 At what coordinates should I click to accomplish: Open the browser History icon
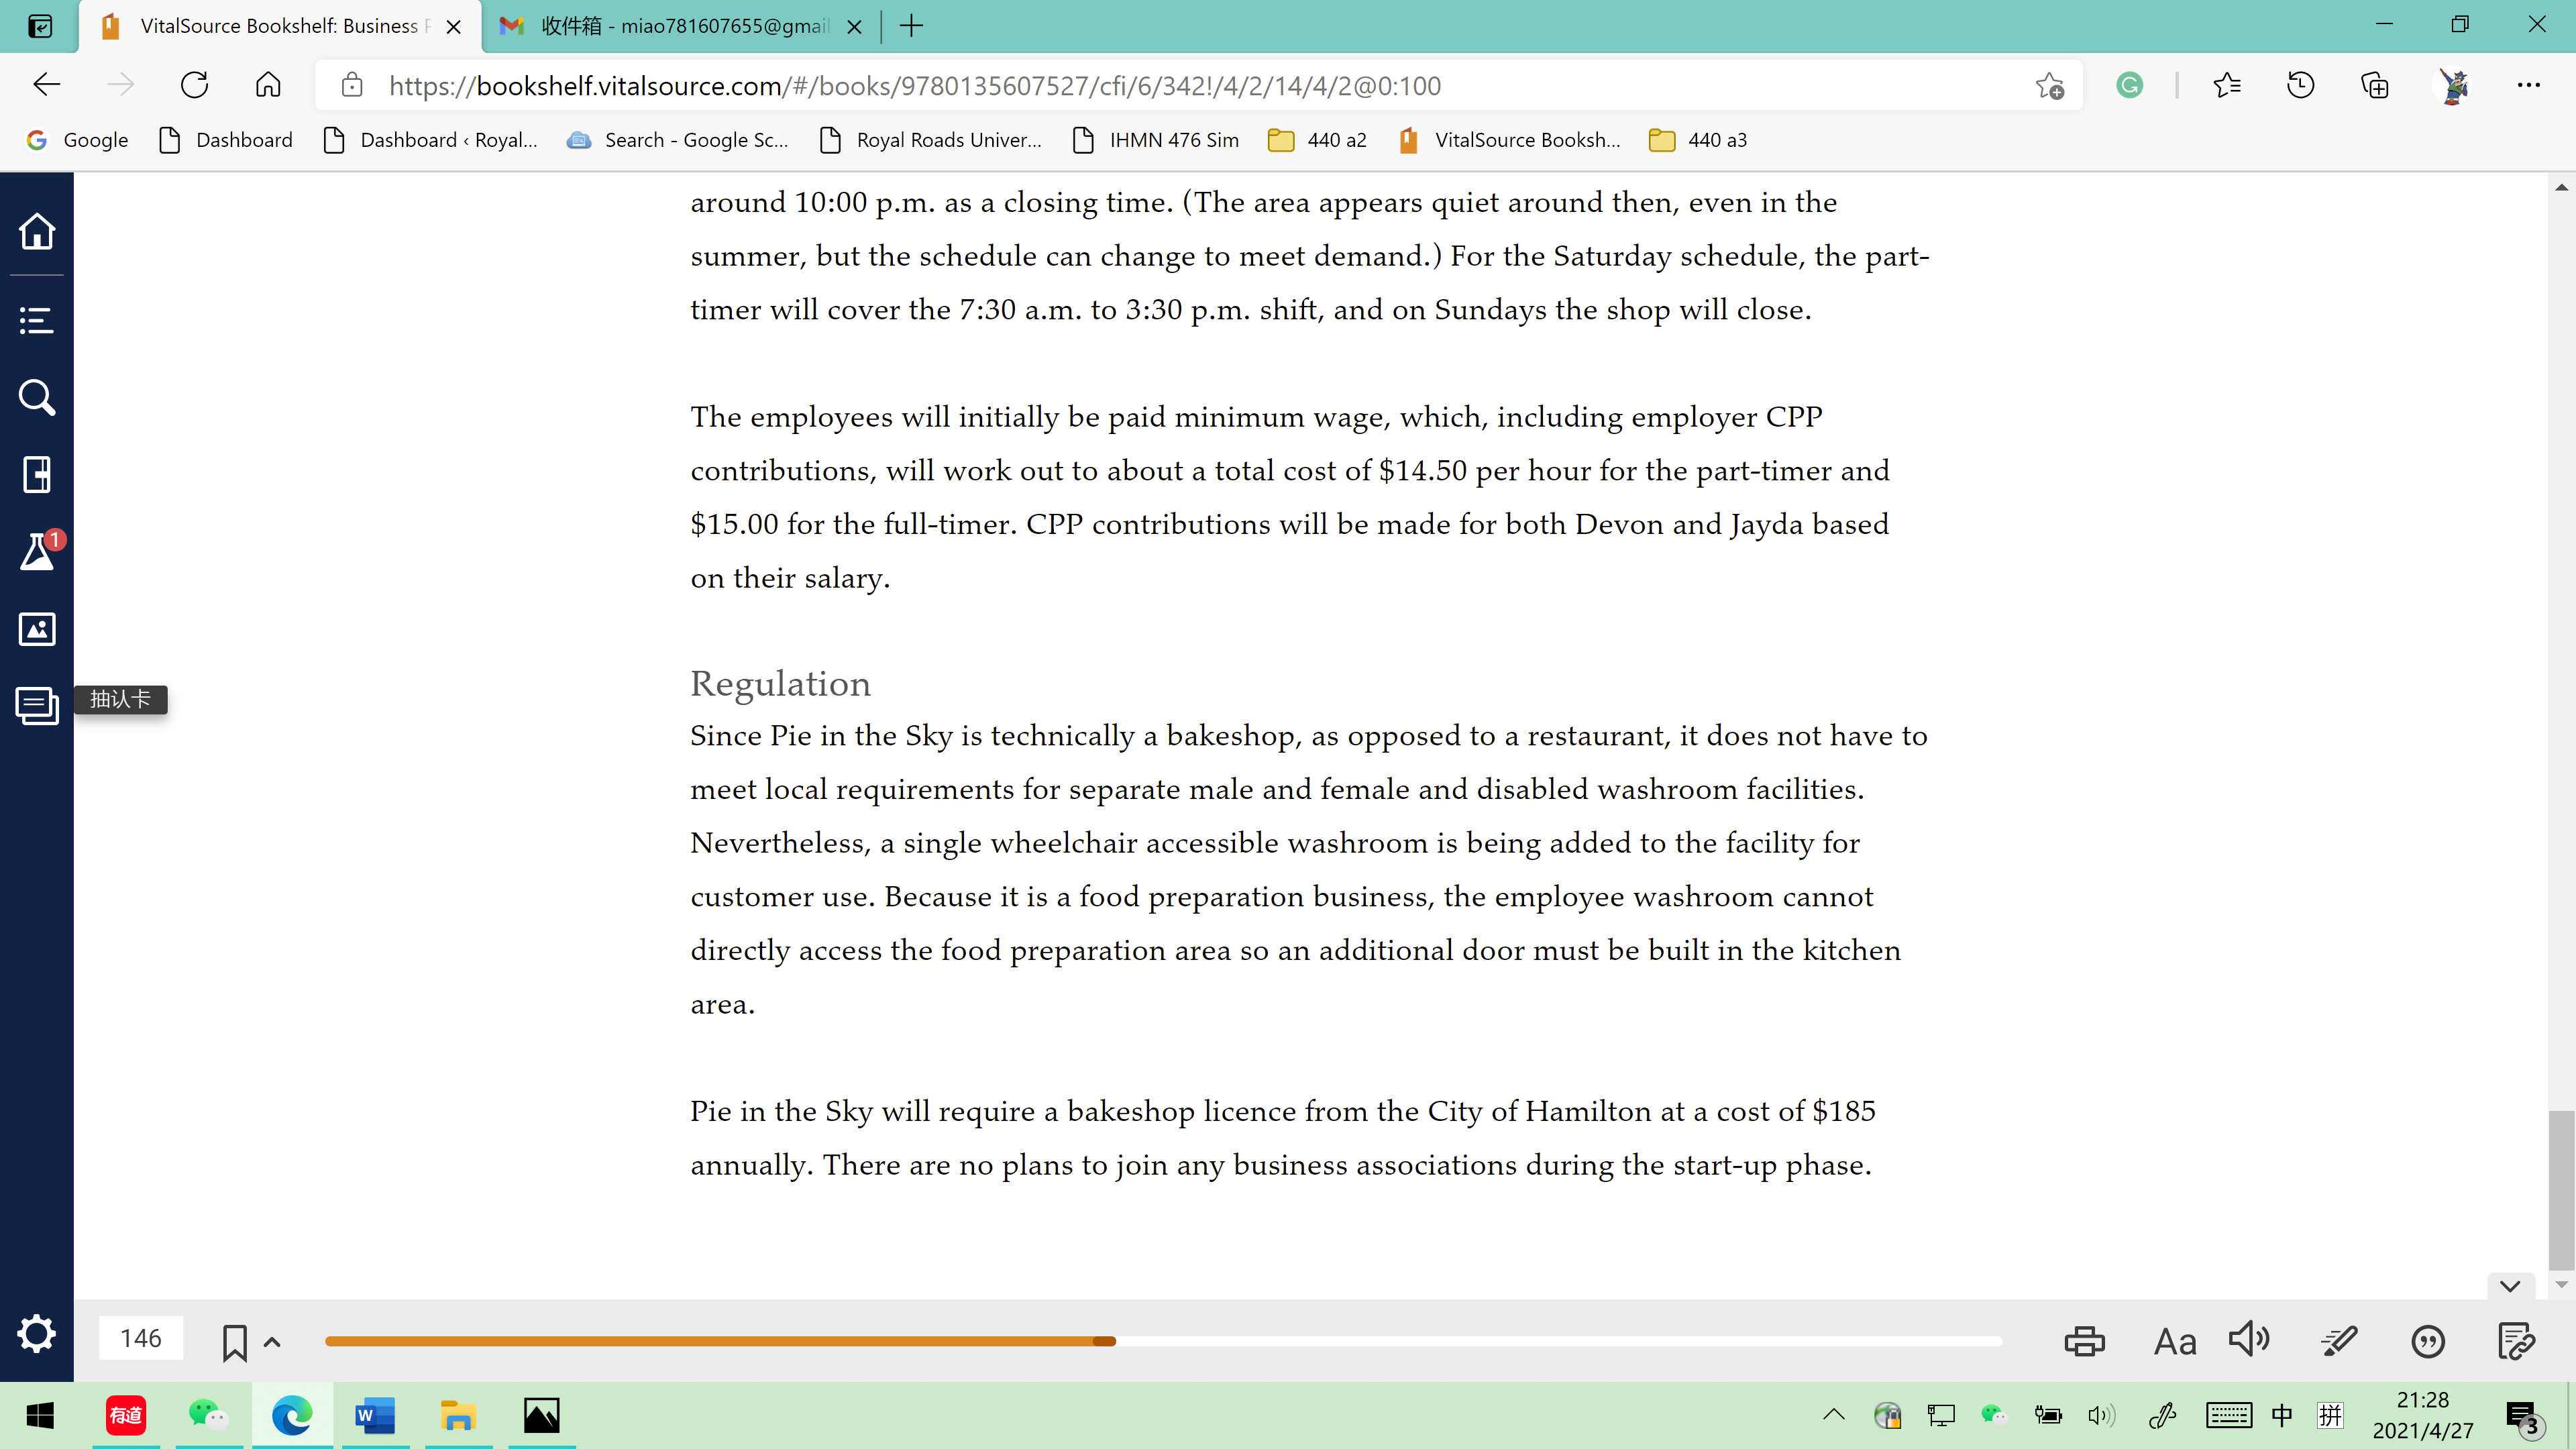click(x=2301, y=86)
